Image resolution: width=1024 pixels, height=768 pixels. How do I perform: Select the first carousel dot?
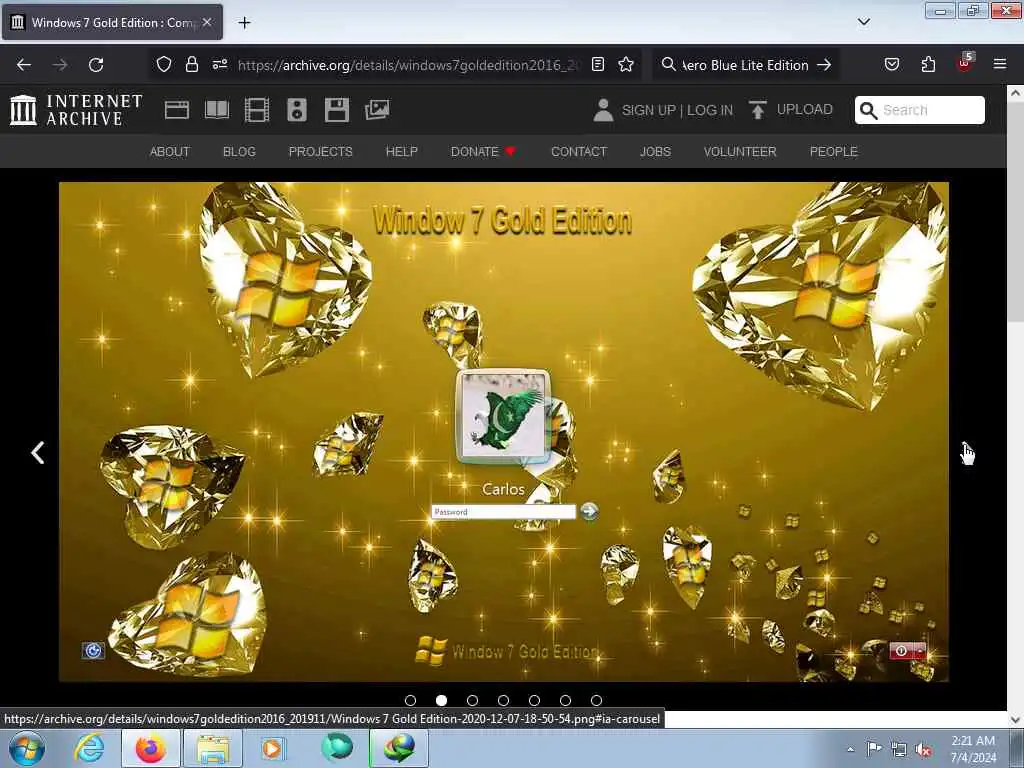(410, 700)
